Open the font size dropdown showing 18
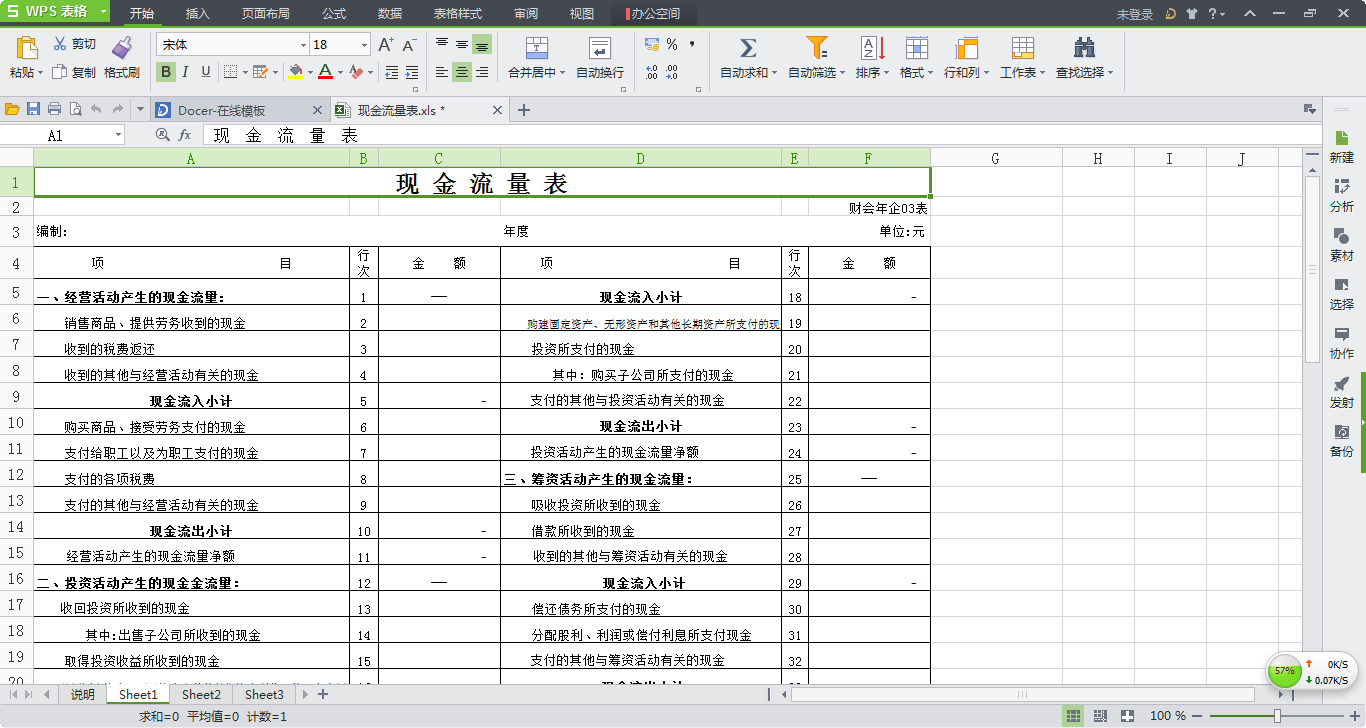 coord(364,45)
